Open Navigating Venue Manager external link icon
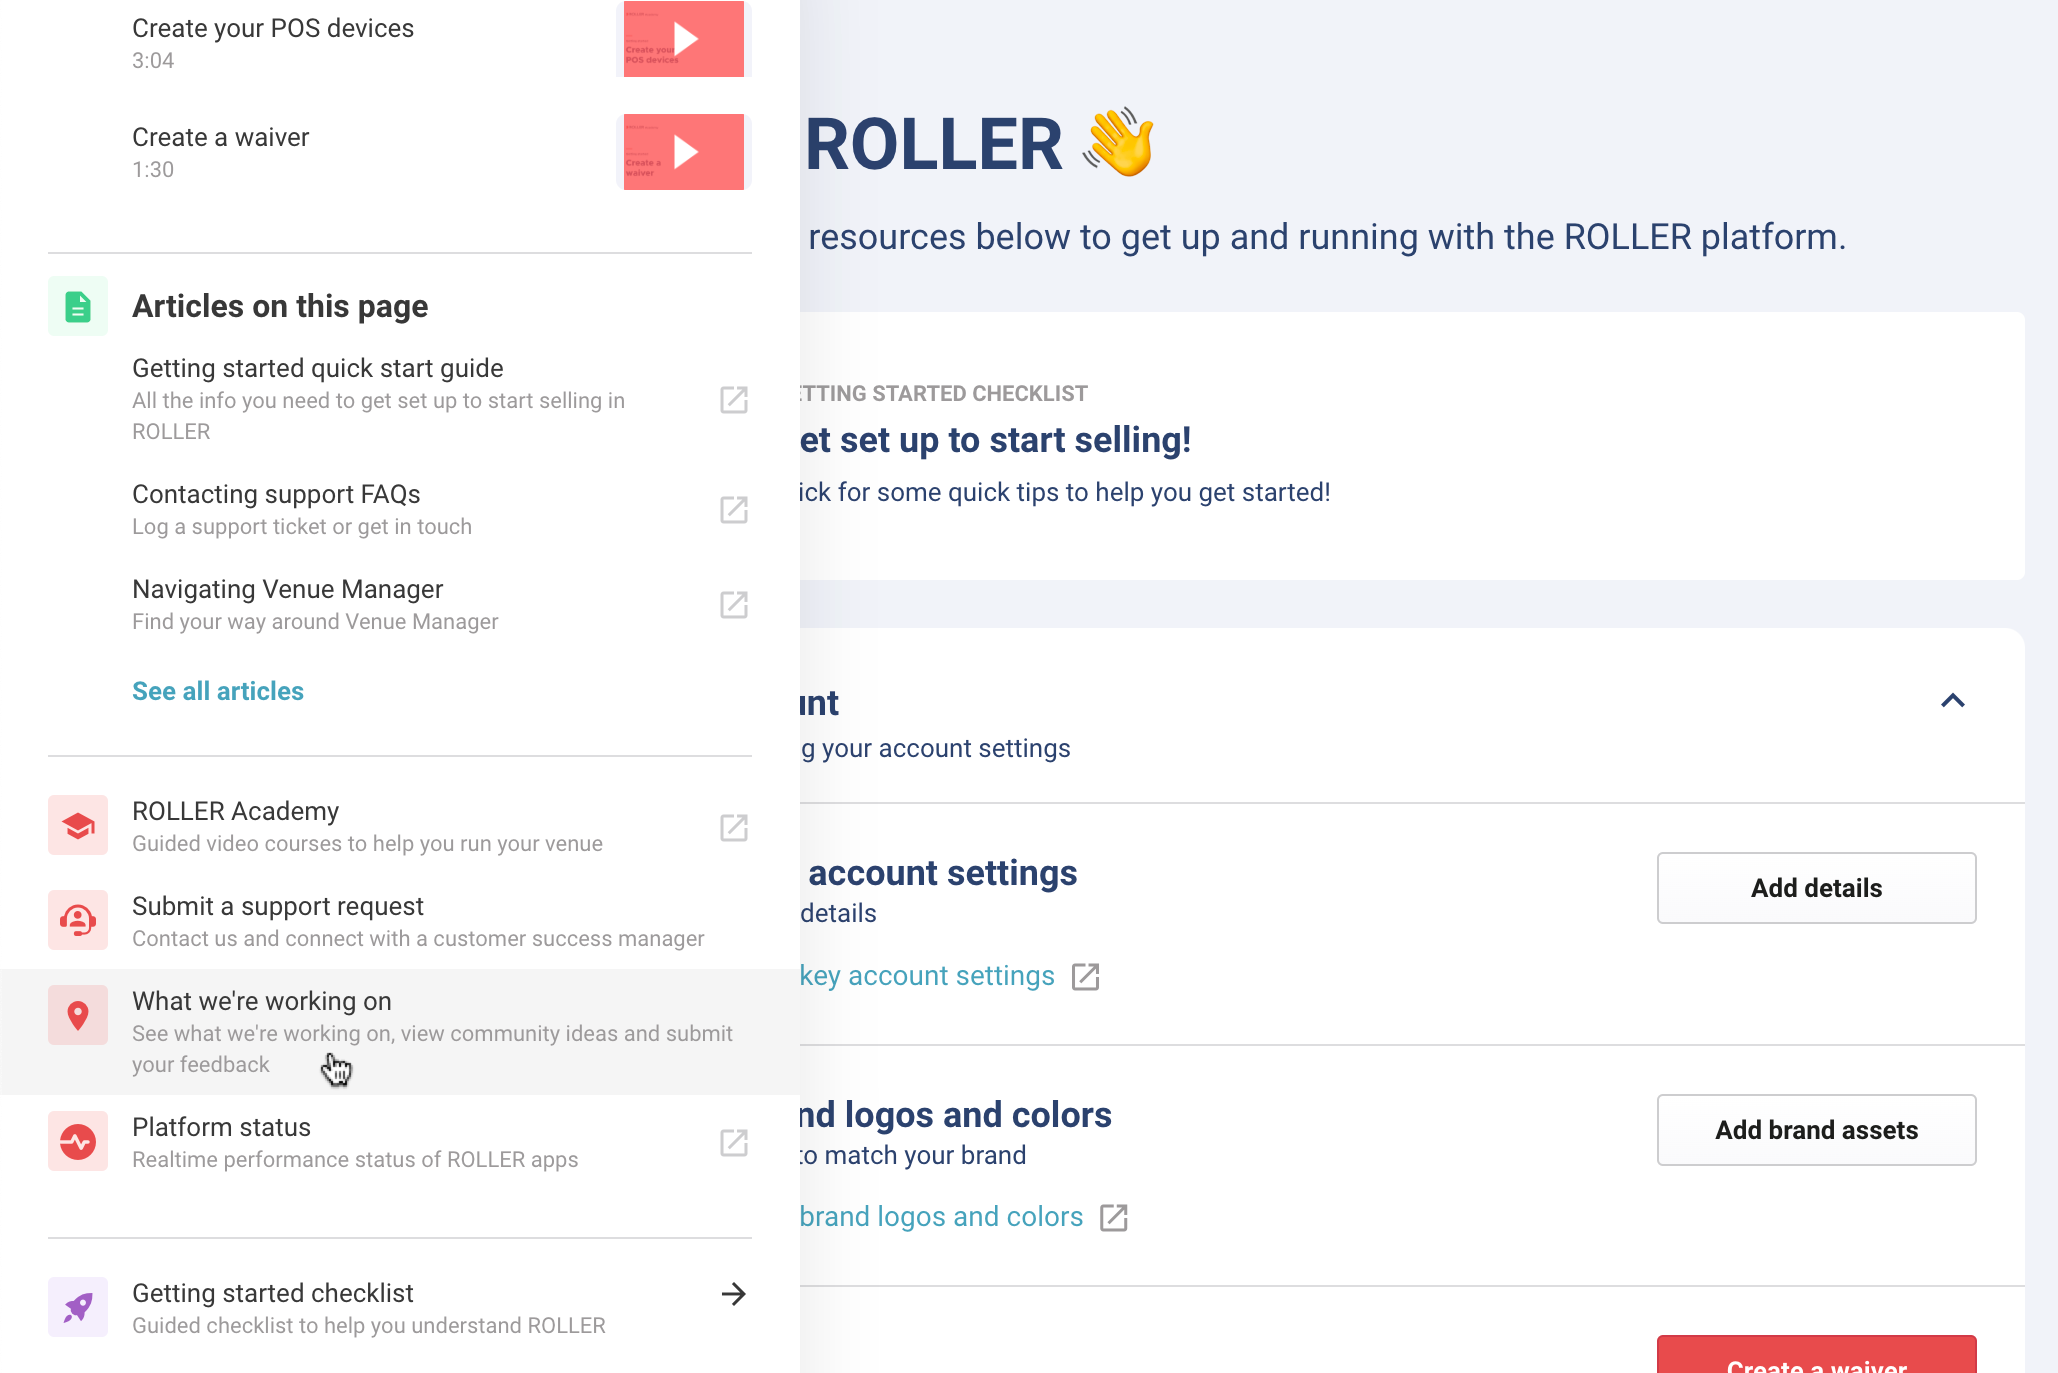Image resolution: width=2058 pixels, height=1373 pixels. coord(734,605)
